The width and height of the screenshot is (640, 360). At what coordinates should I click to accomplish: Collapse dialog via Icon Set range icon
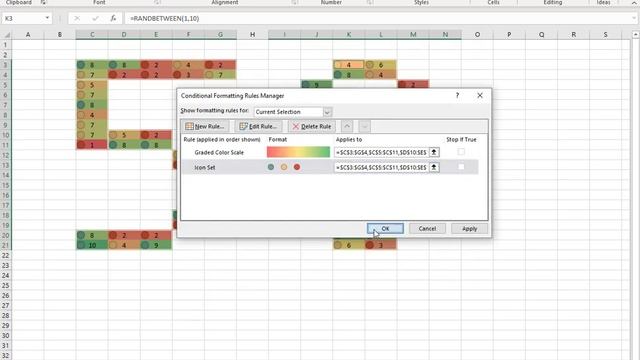(x=434, y=167)
